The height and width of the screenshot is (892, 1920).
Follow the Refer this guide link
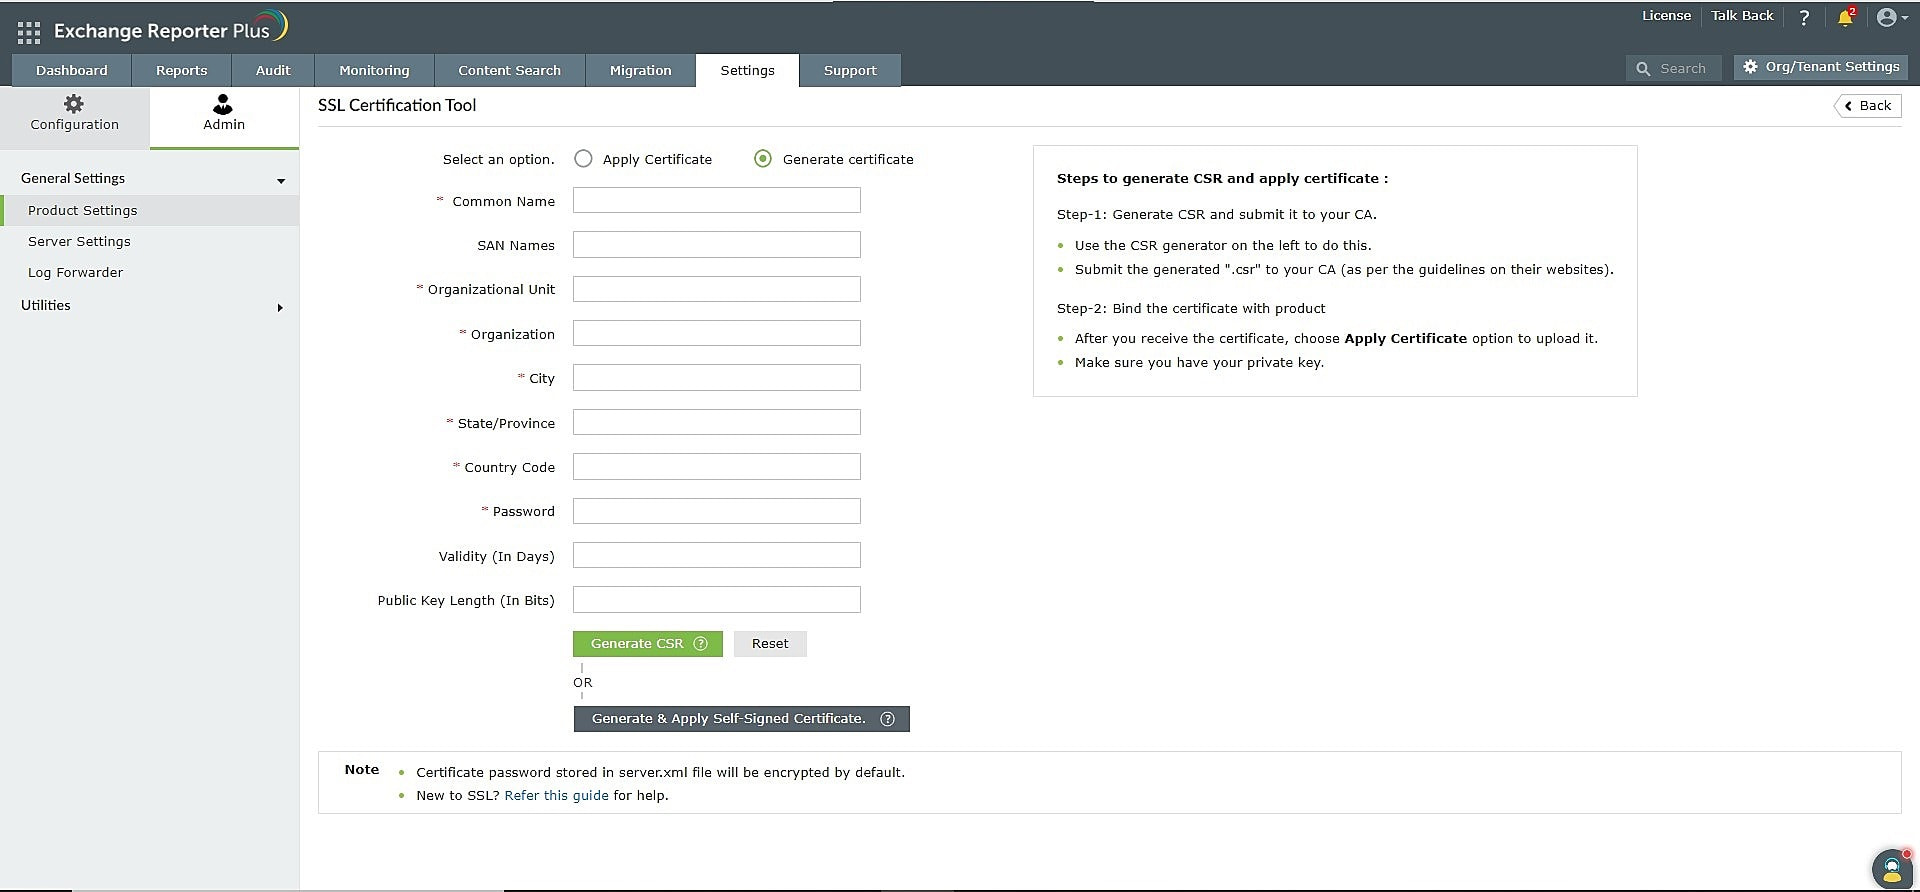pyautogui.click(x=556, y=796)
